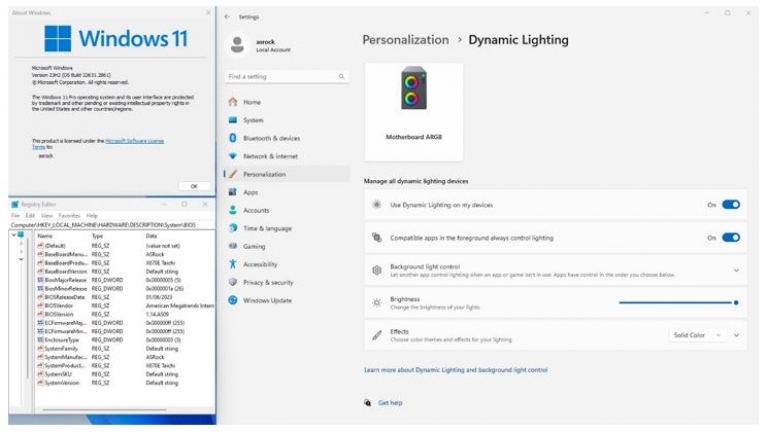Screen dimensions: 768x432
Task: Open Edit menu in Registry Editor
Action: (30, 216)
